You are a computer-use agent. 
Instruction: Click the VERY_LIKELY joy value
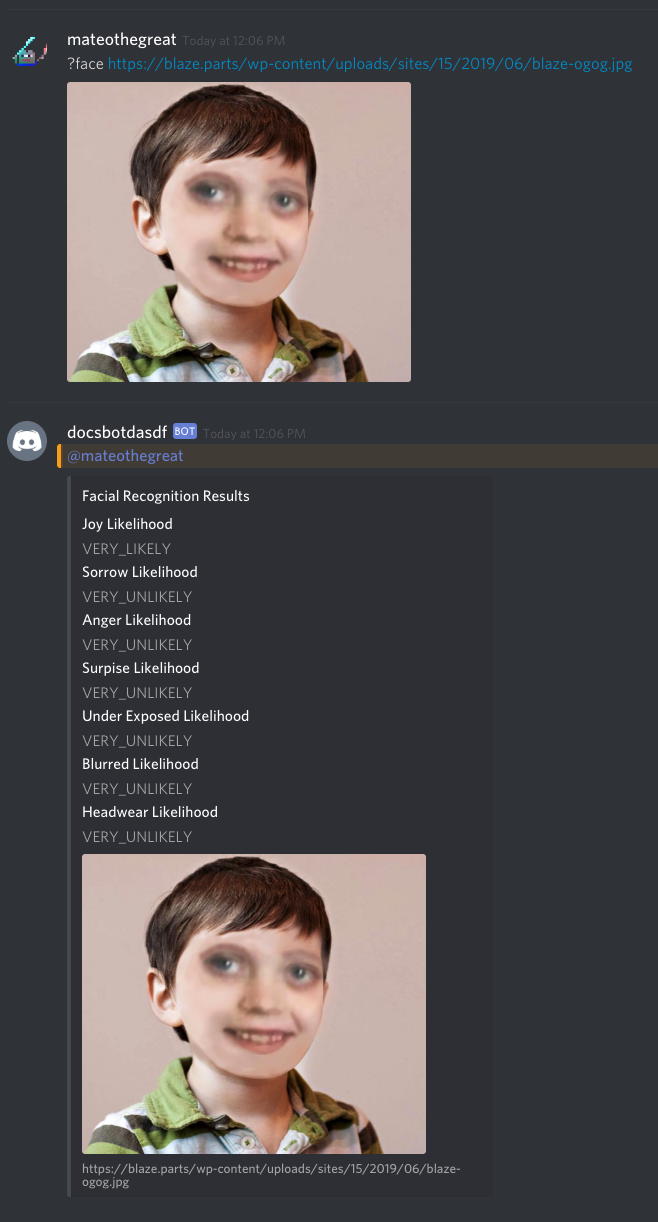pos(127,548)
